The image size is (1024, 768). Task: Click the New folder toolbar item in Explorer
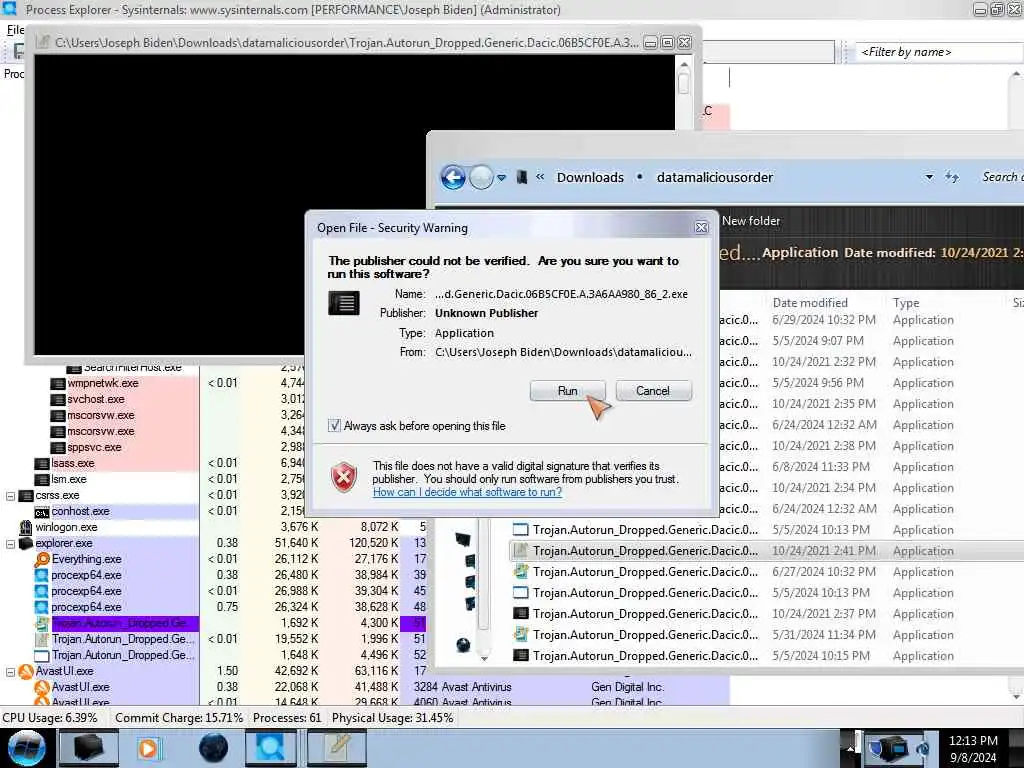click(751, 221)
